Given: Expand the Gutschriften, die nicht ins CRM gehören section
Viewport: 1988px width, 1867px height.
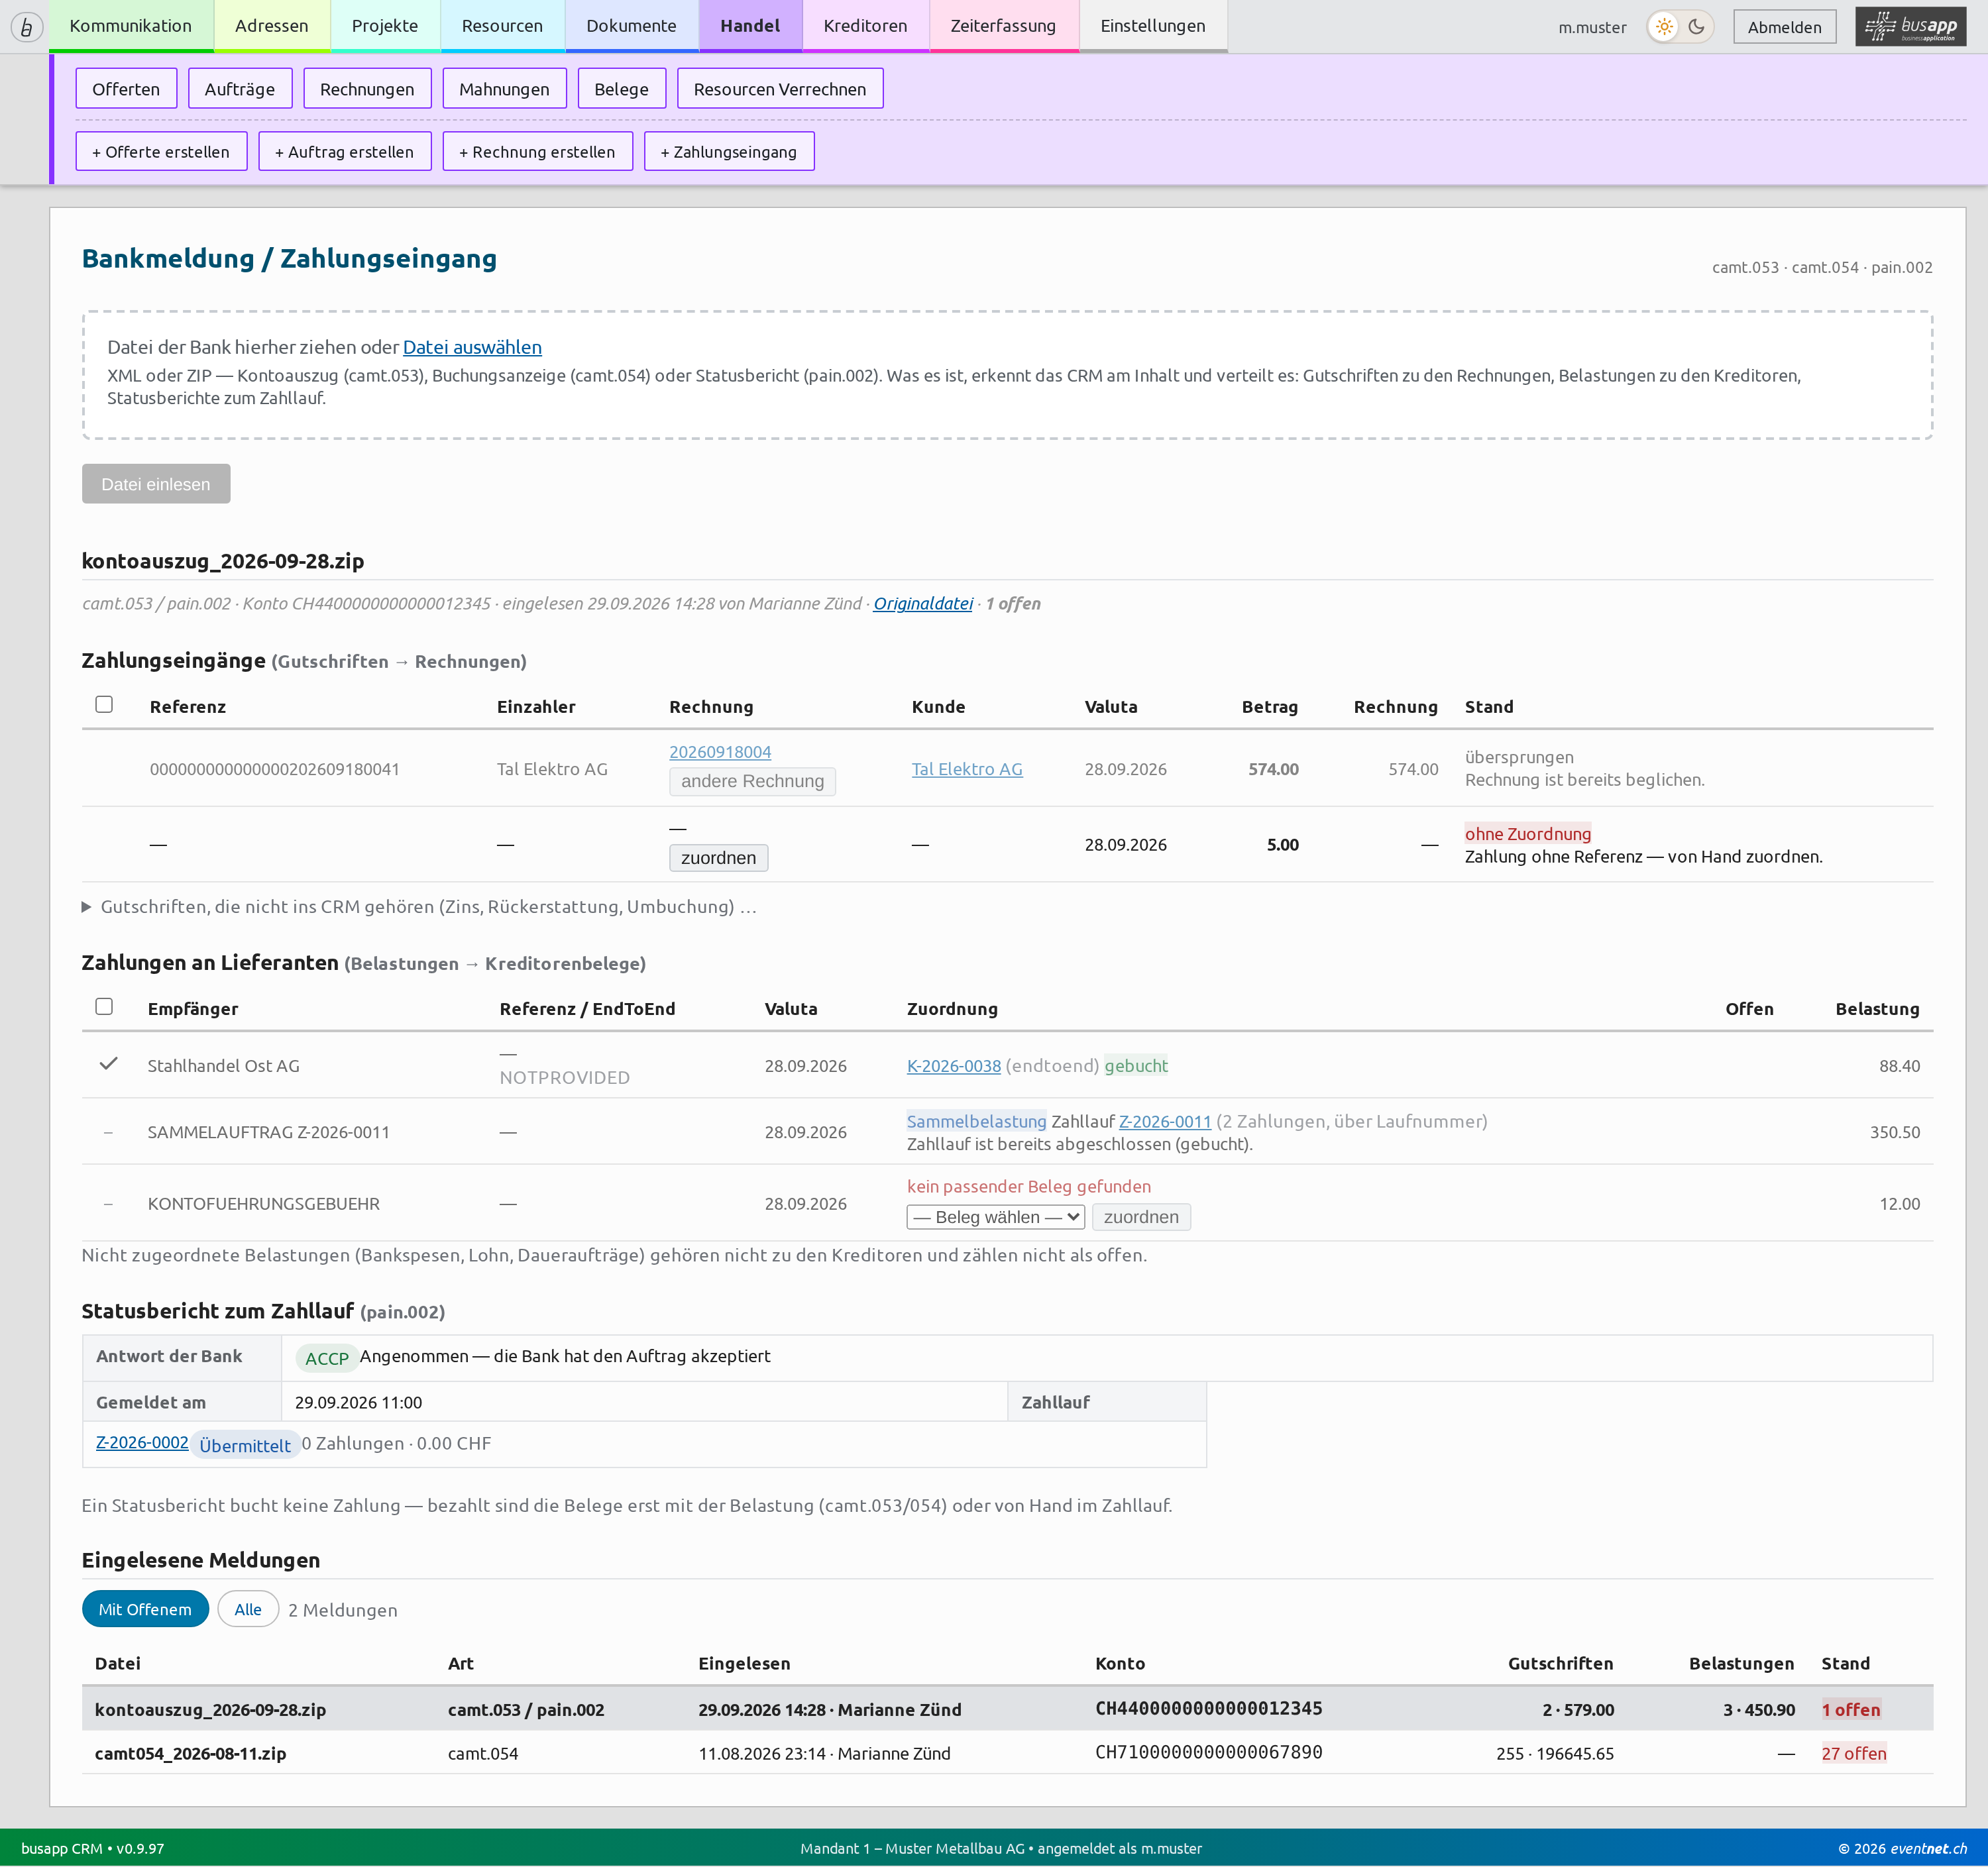Looking at the screenshot, I should [x=419, y=906].
